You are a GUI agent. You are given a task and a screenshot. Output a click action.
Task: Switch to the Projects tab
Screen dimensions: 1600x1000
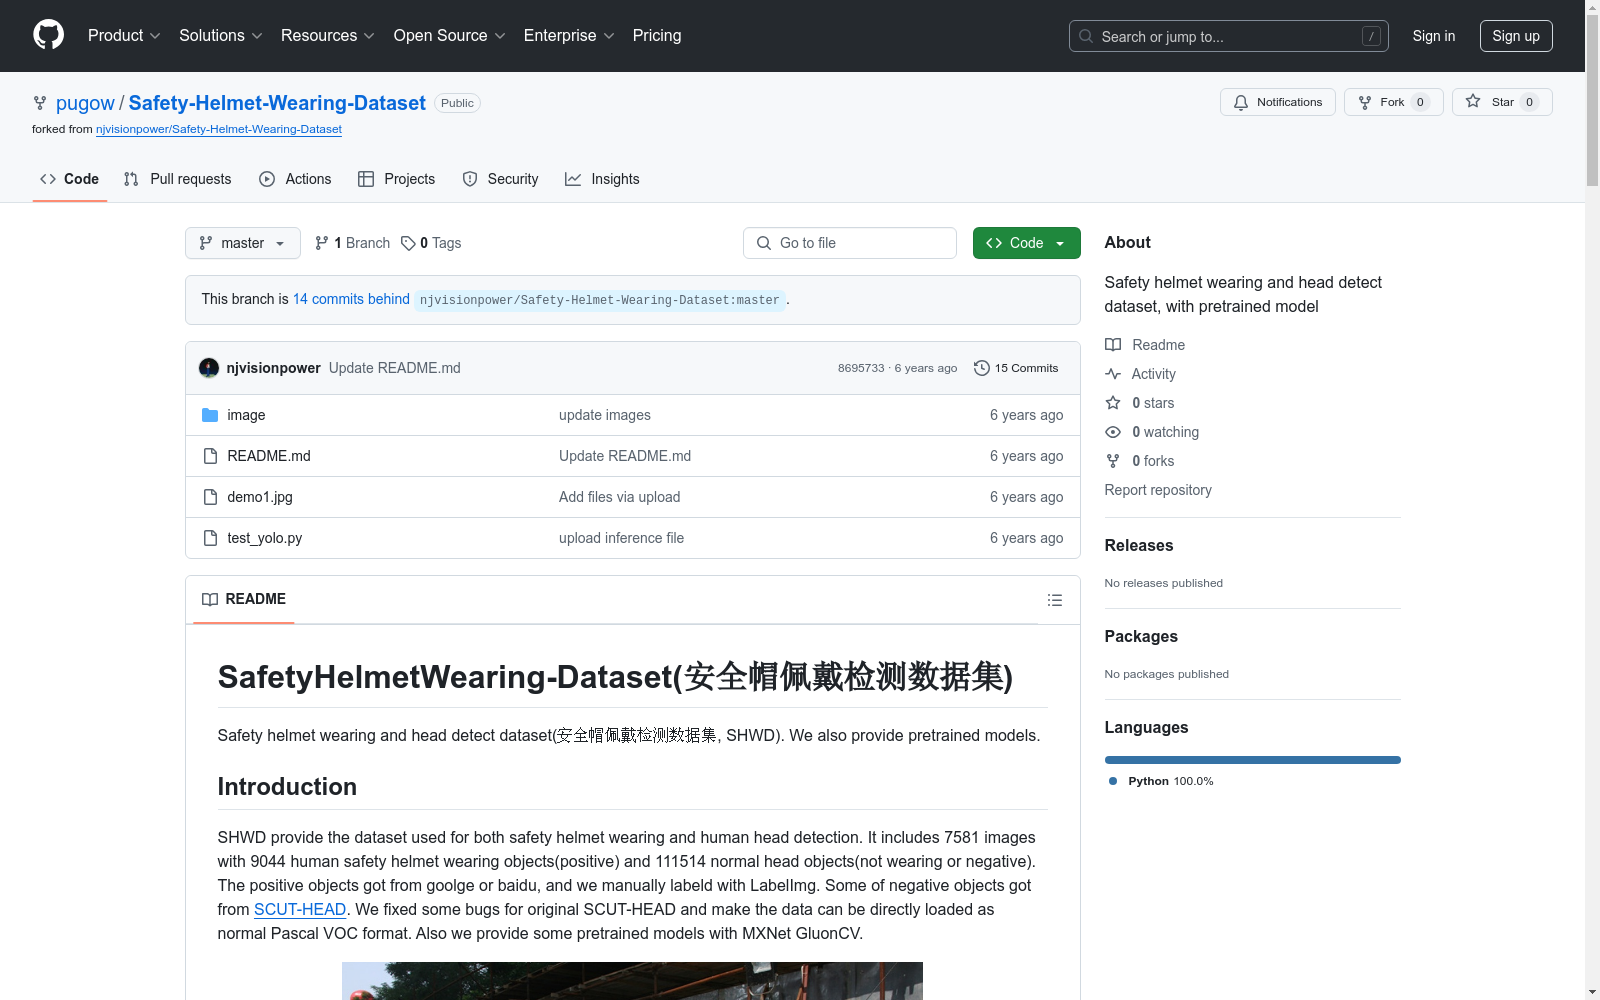pos(397,179)
